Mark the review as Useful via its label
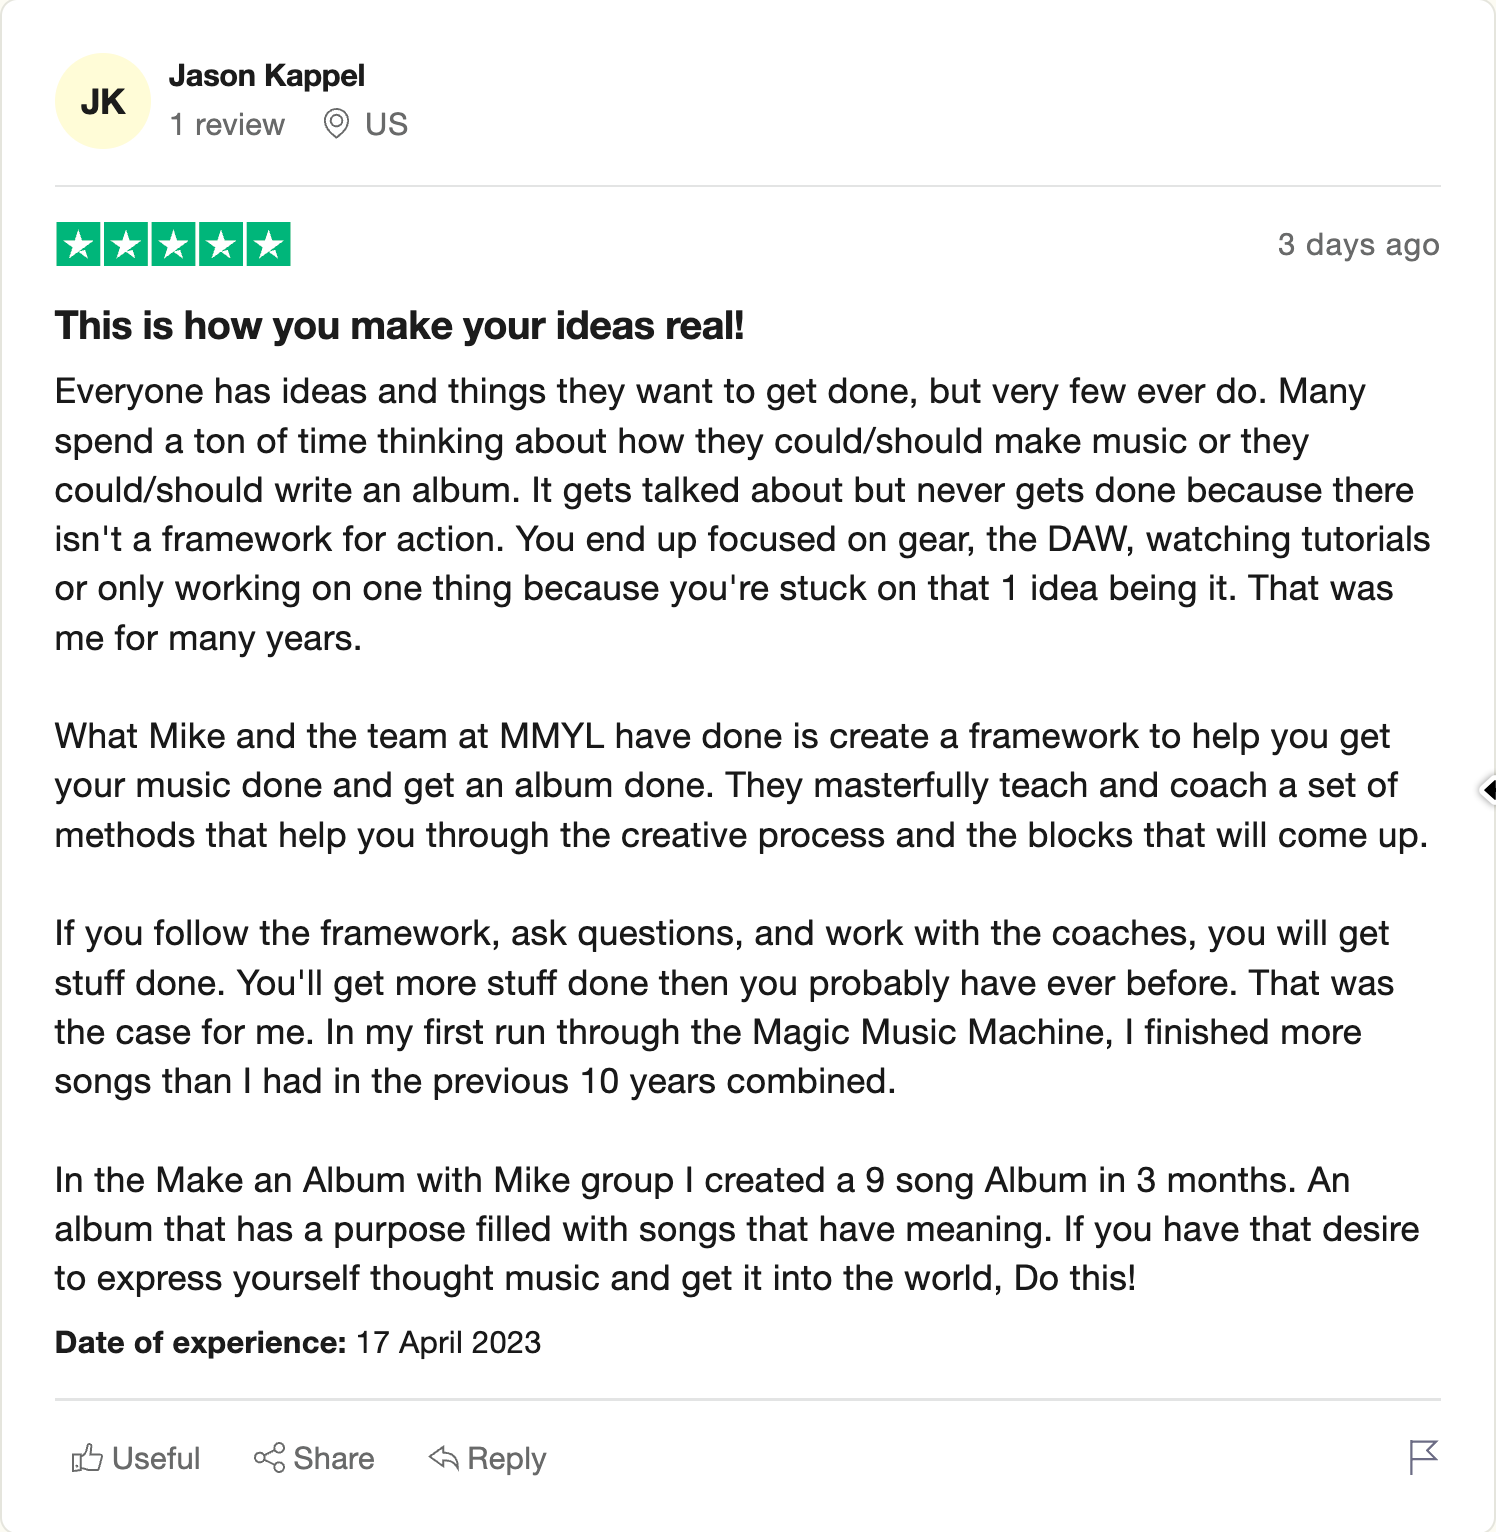 (156, 1459)
